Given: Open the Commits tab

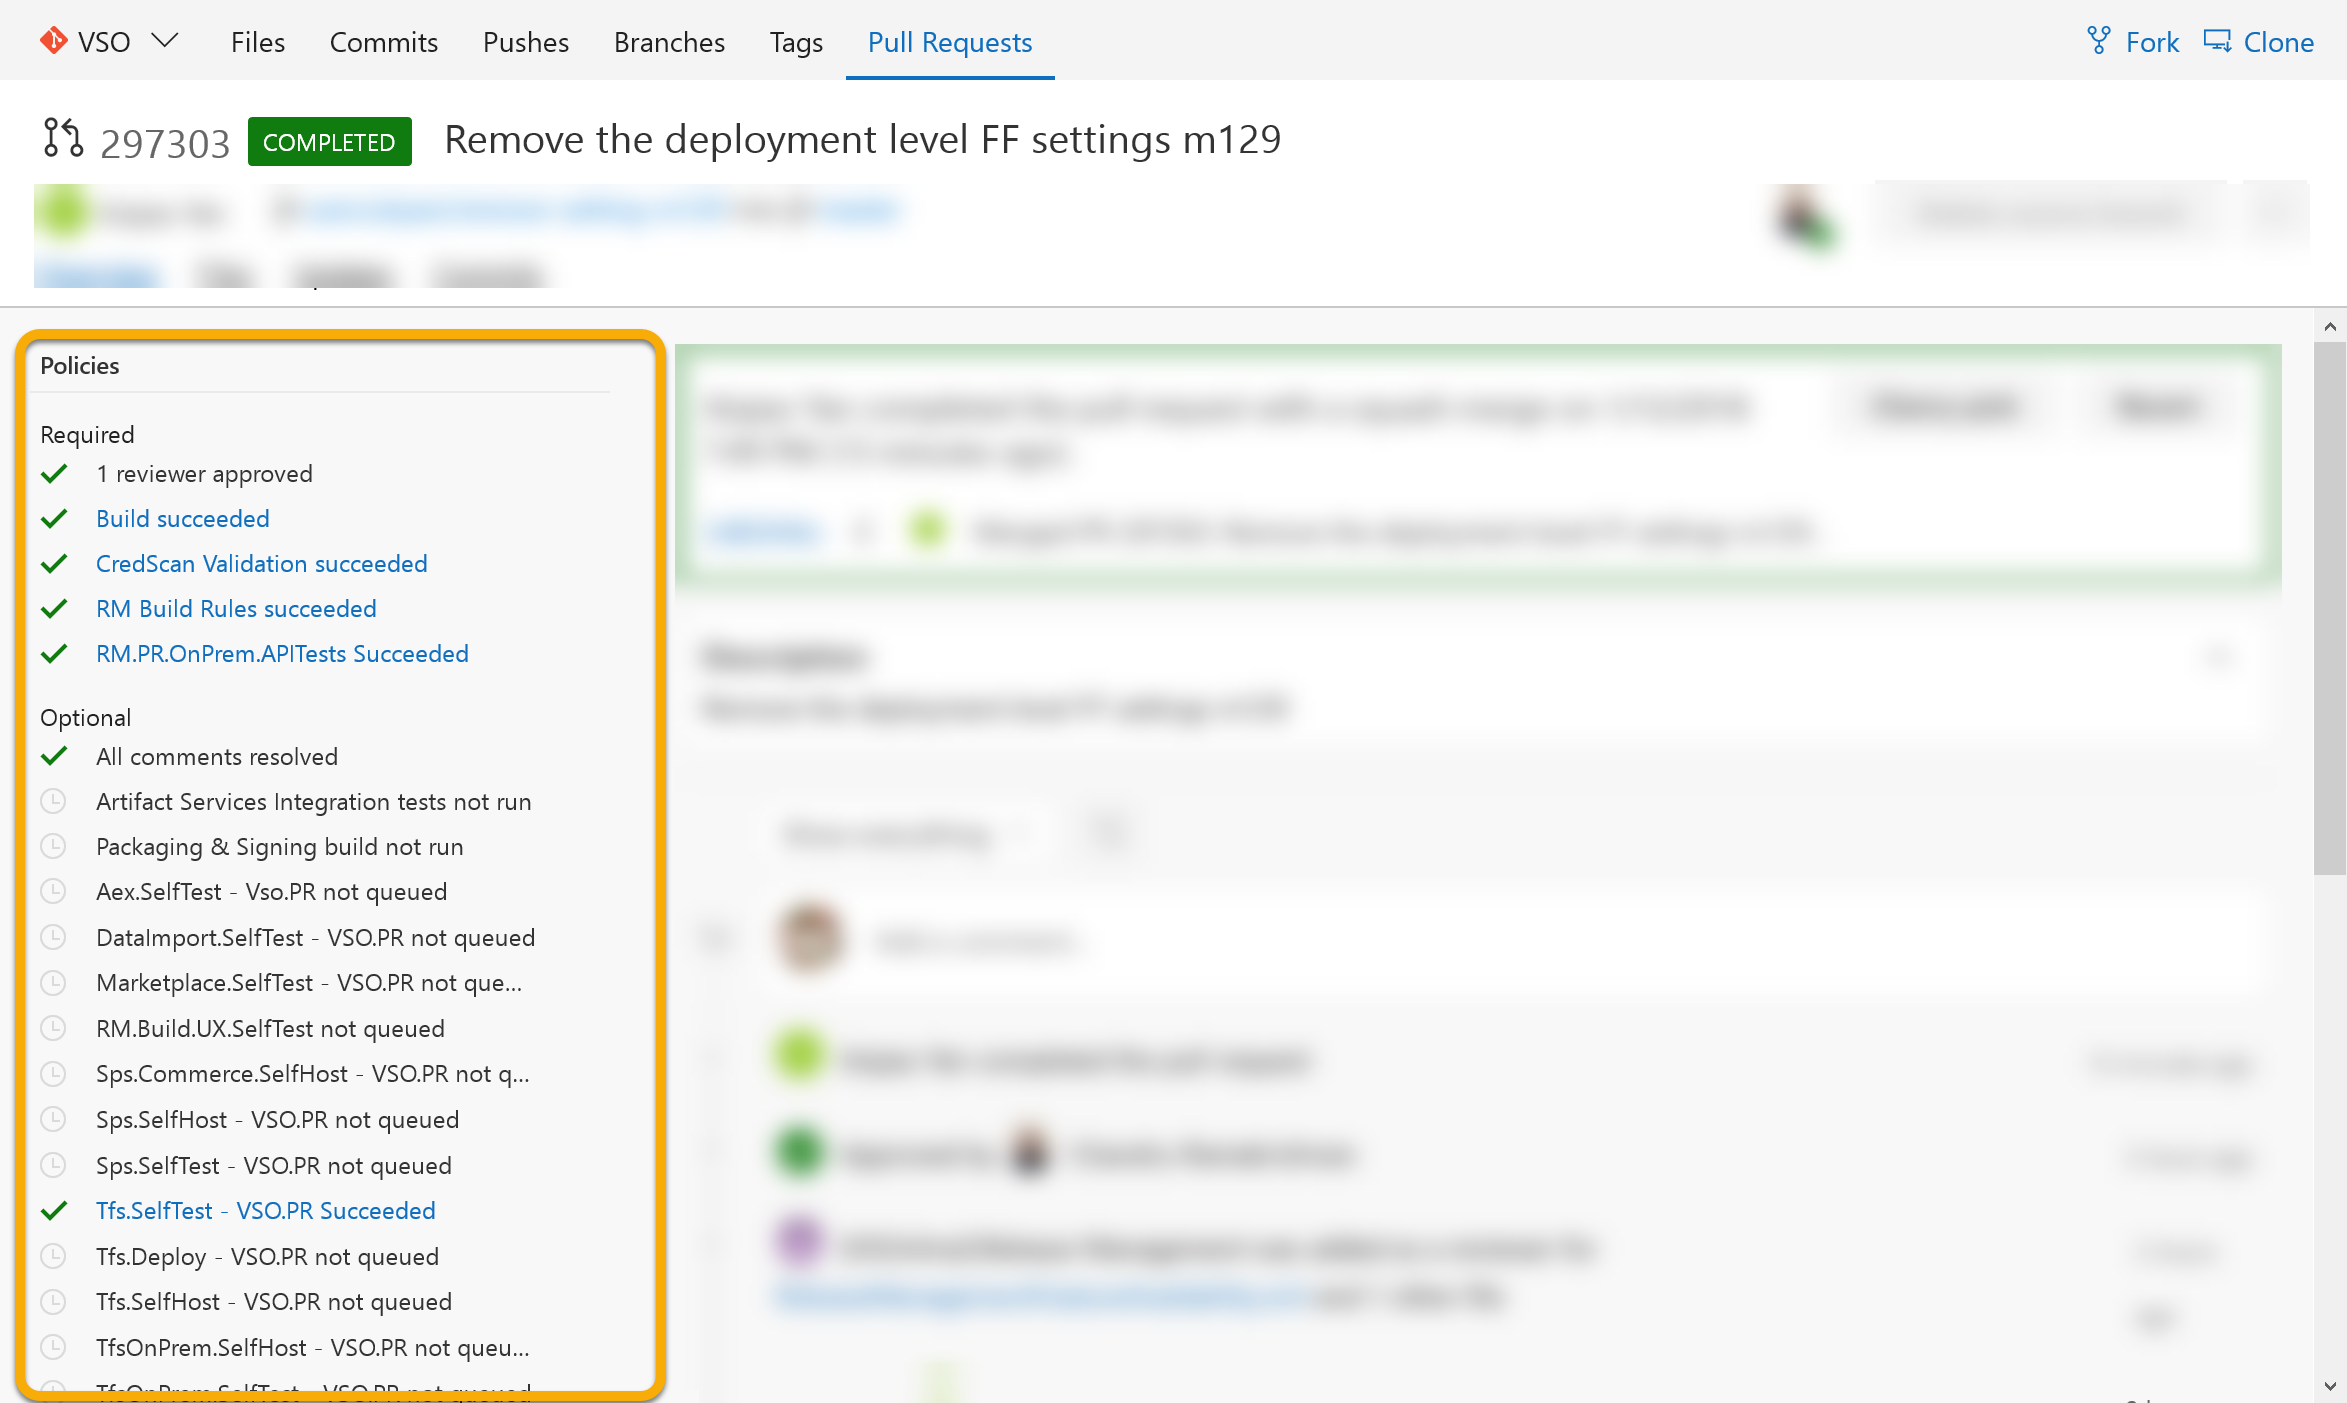Looking at the screenshot, I should pyautogui.click(x=383, y=42).
